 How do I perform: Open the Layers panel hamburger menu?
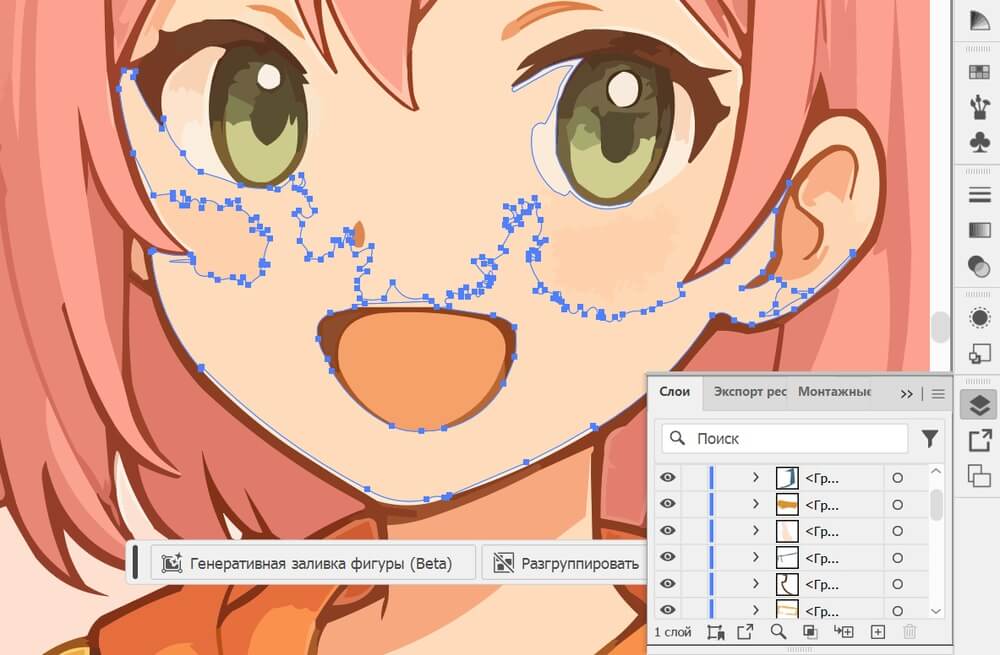pos(938,394)
